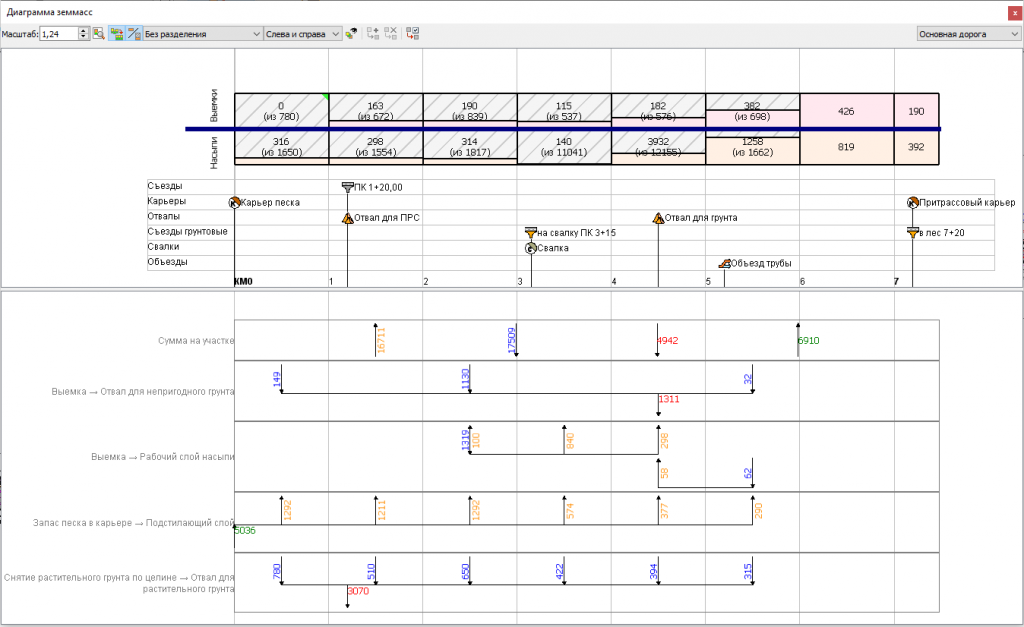Image resolution: width=1024 pixels, height=627 pixels.
Task: Click the checklist distribution icon with red arrow
Action: tap(412, 33)
